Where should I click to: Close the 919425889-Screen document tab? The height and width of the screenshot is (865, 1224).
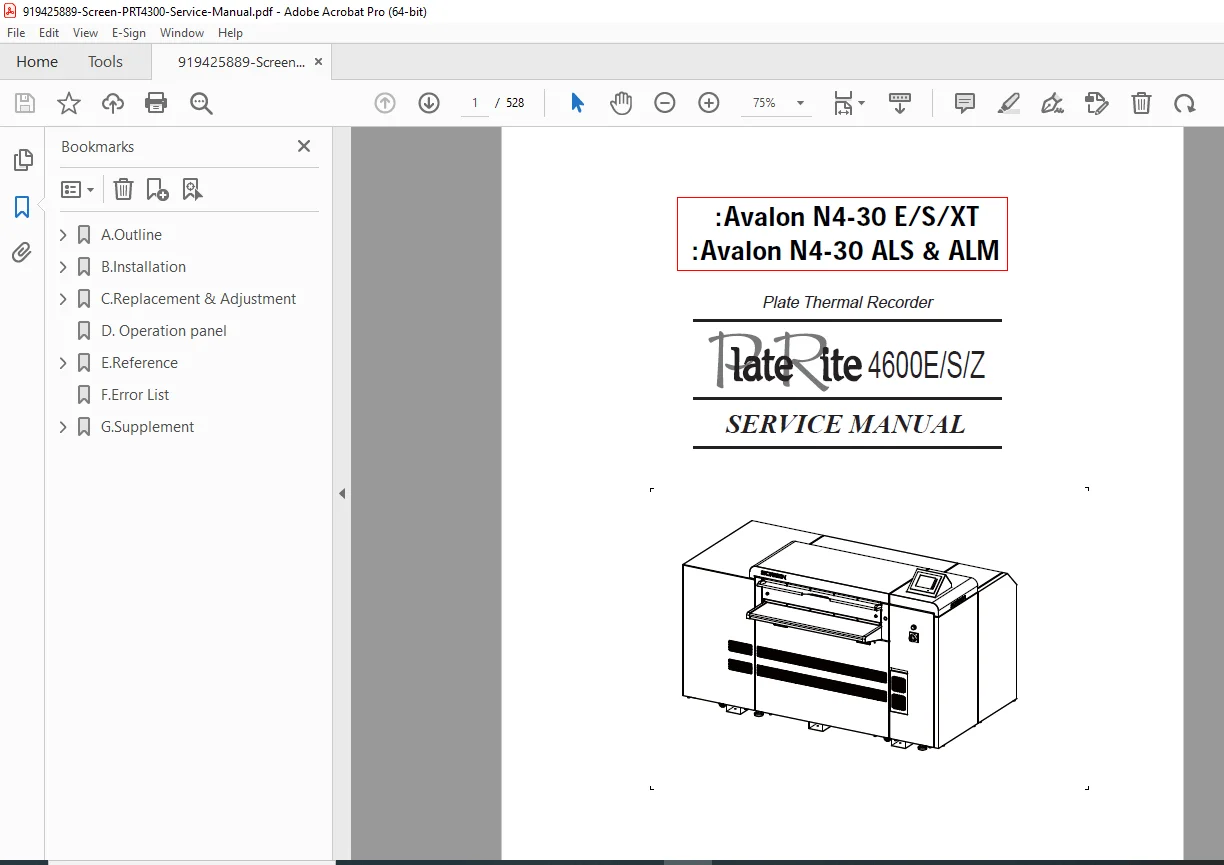click(x=318, y=62)
